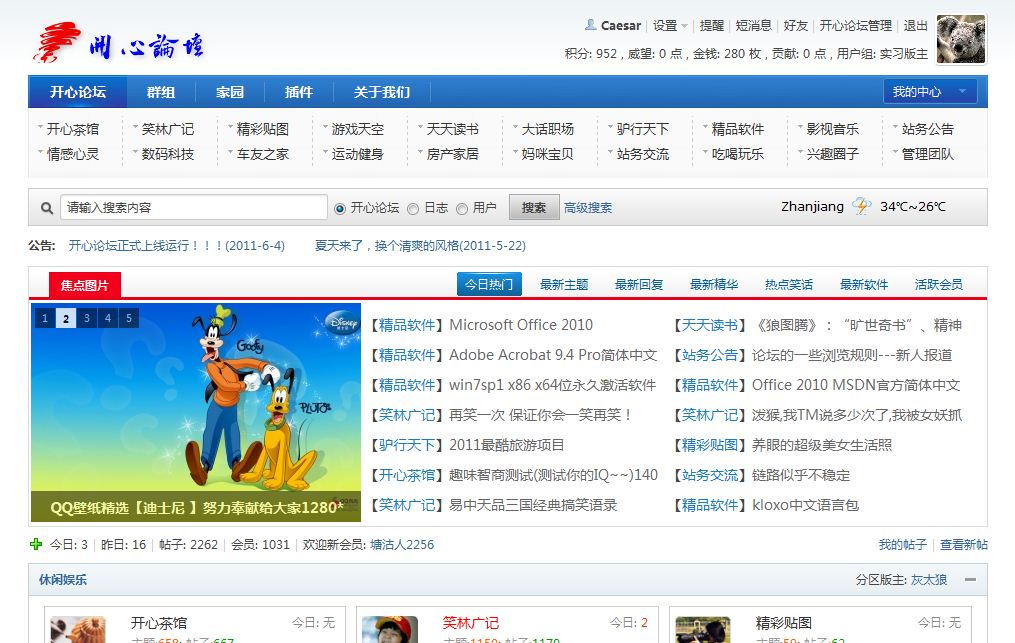Click the Disney focus image
The image size is (1015, 643).
click(x=196, y=412)
